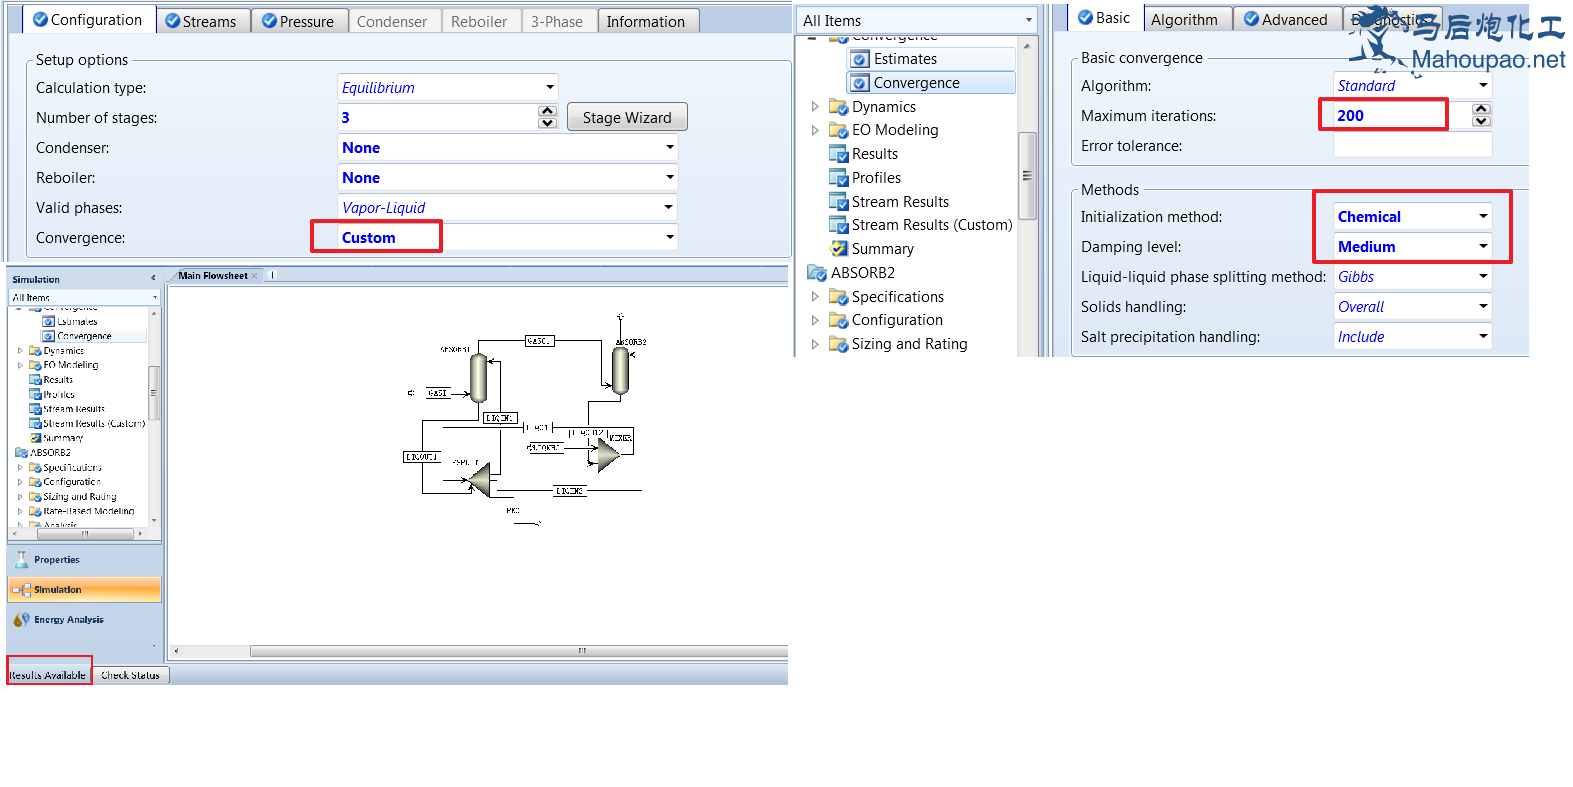
Task: Expand the EO Modeling node in the large tree
Action: click(x=815, y=130)
